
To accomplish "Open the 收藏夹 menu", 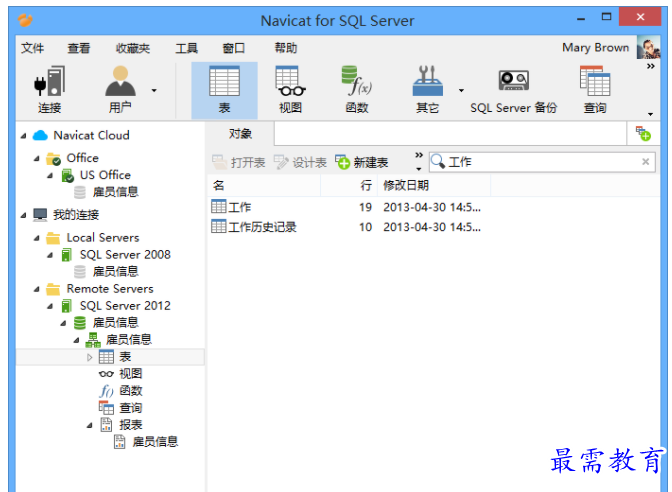I will (133, 48).
